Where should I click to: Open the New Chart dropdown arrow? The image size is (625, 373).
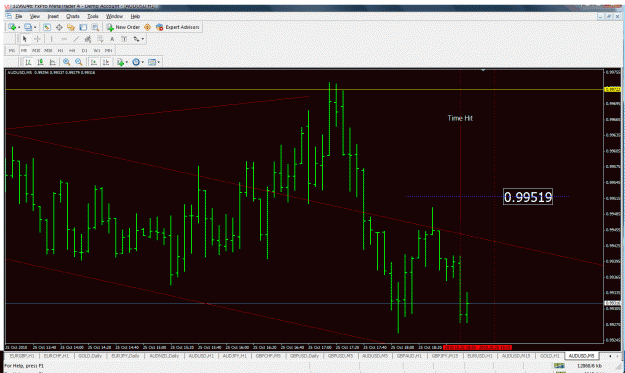coord(19,27)
